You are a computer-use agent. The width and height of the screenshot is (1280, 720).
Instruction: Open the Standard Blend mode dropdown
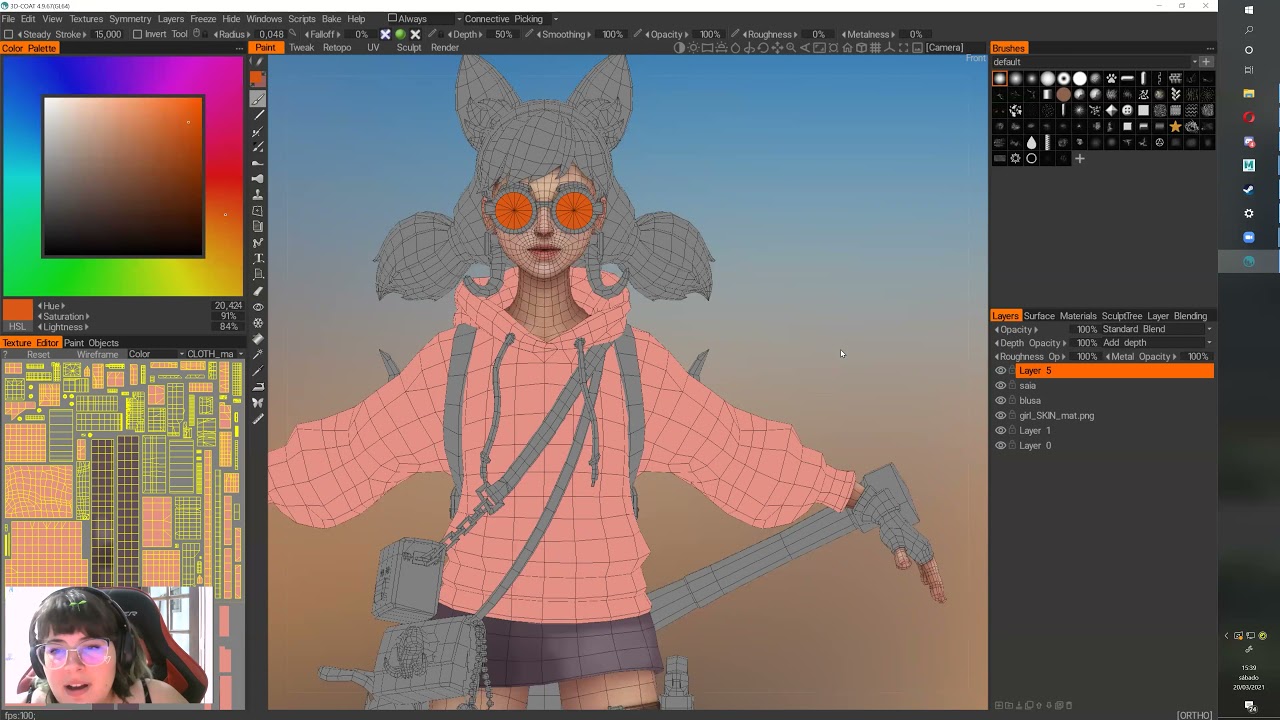click(x=1158, y=329)
